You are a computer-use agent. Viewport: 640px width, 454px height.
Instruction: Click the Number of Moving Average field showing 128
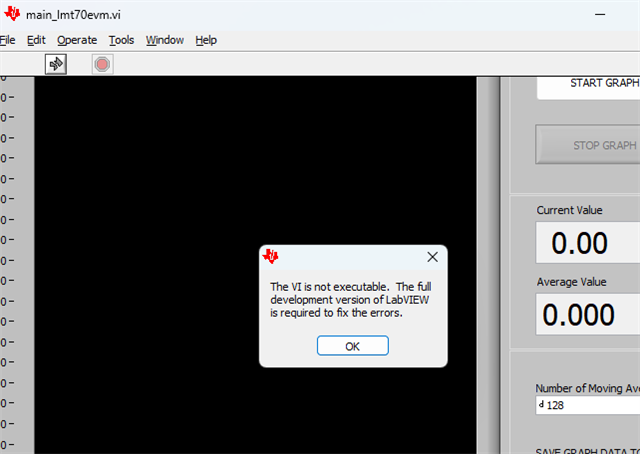click(588, 405)
